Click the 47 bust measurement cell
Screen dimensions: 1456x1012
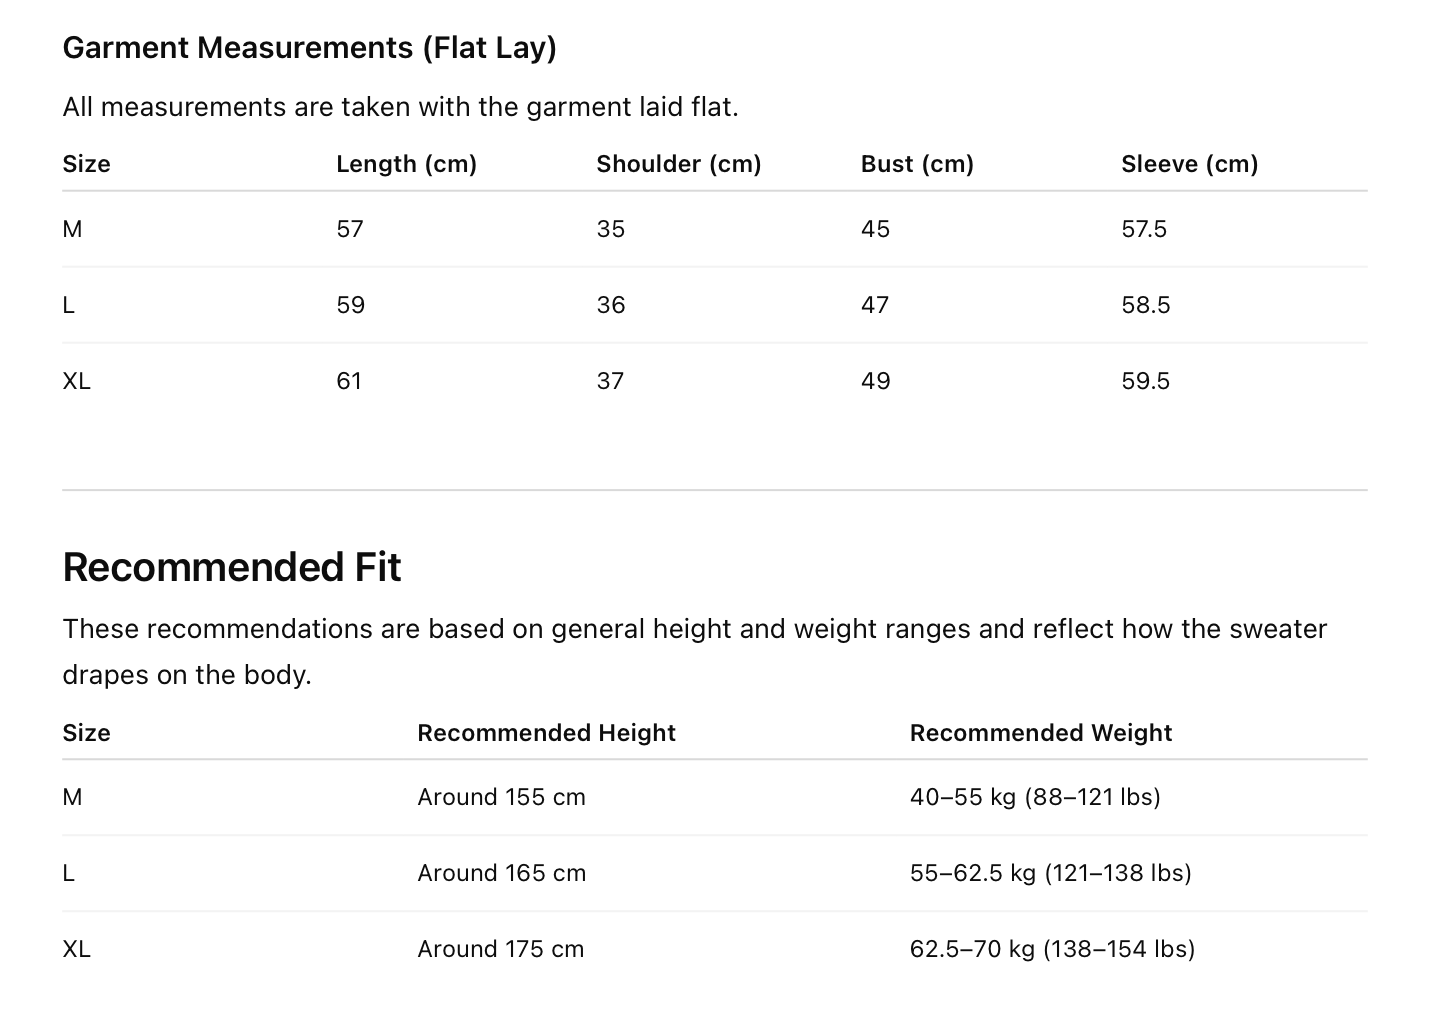tap(875, 305)
